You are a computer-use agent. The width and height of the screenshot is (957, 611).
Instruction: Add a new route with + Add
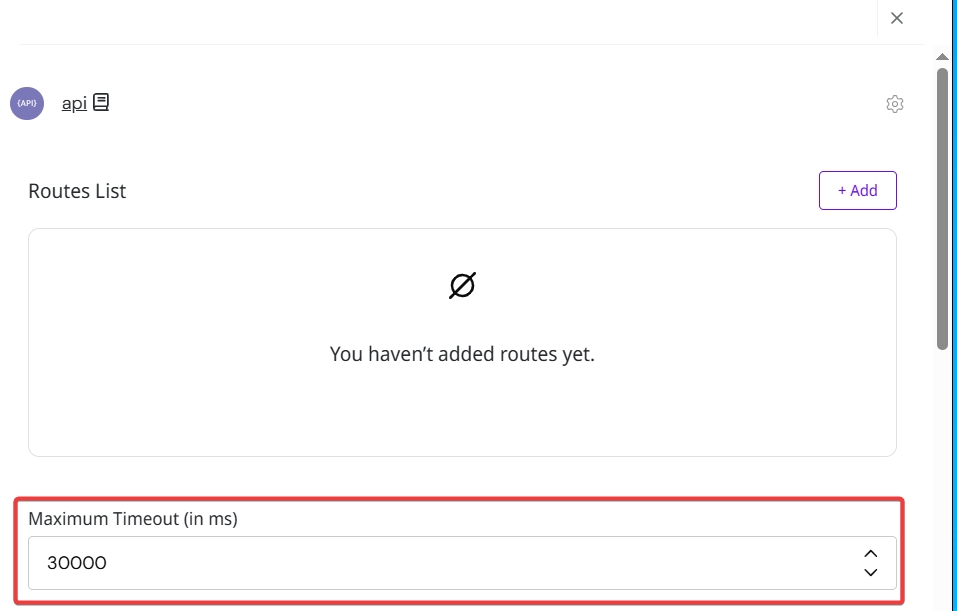coord(857,190)
